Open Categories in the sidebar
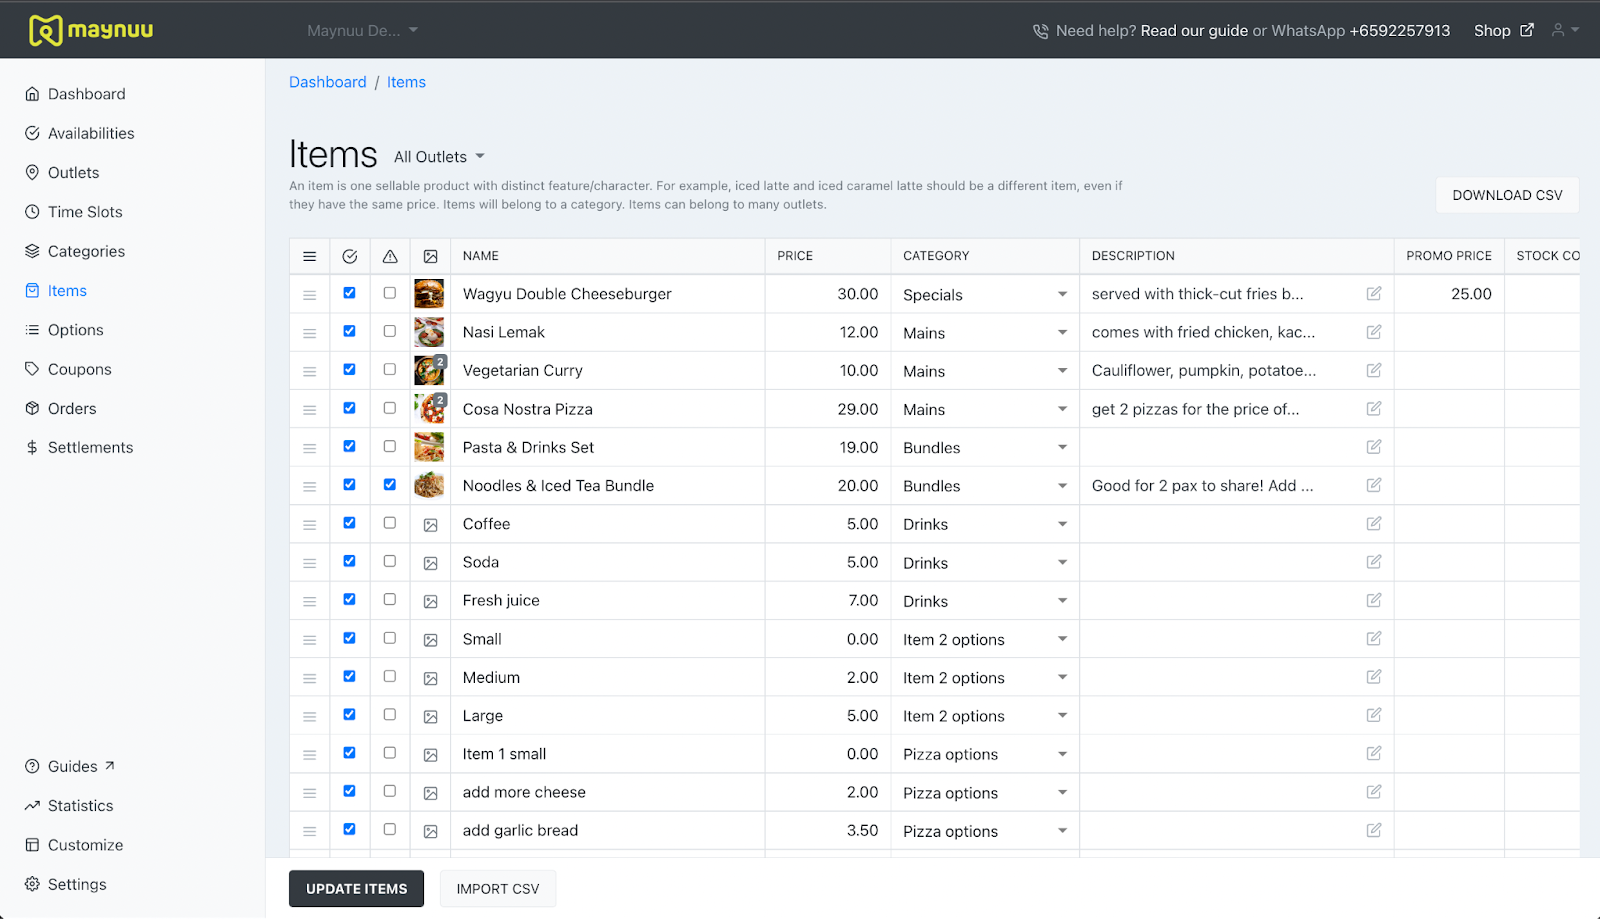This screenshot has width=1600, height=919. [86, 251]
